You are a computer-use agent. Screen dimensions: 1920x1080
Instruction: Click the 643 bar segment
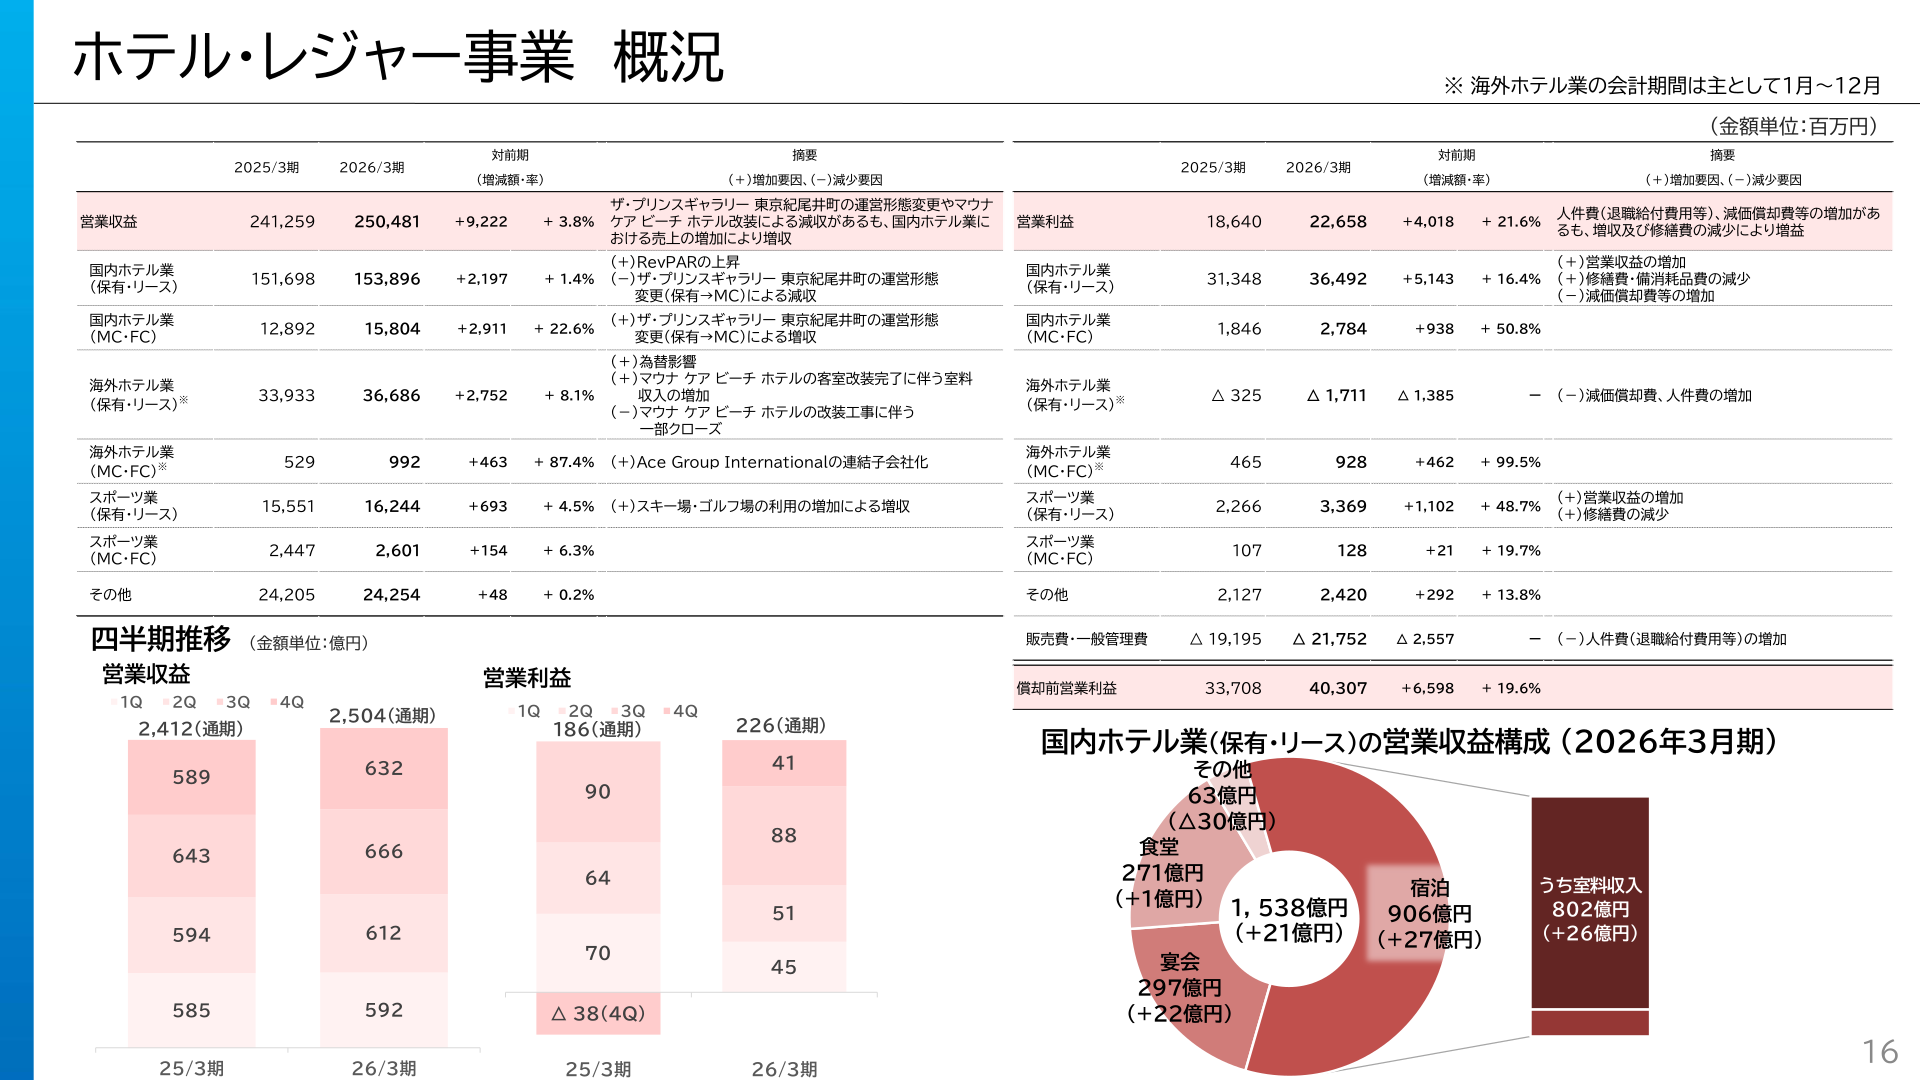191,855
